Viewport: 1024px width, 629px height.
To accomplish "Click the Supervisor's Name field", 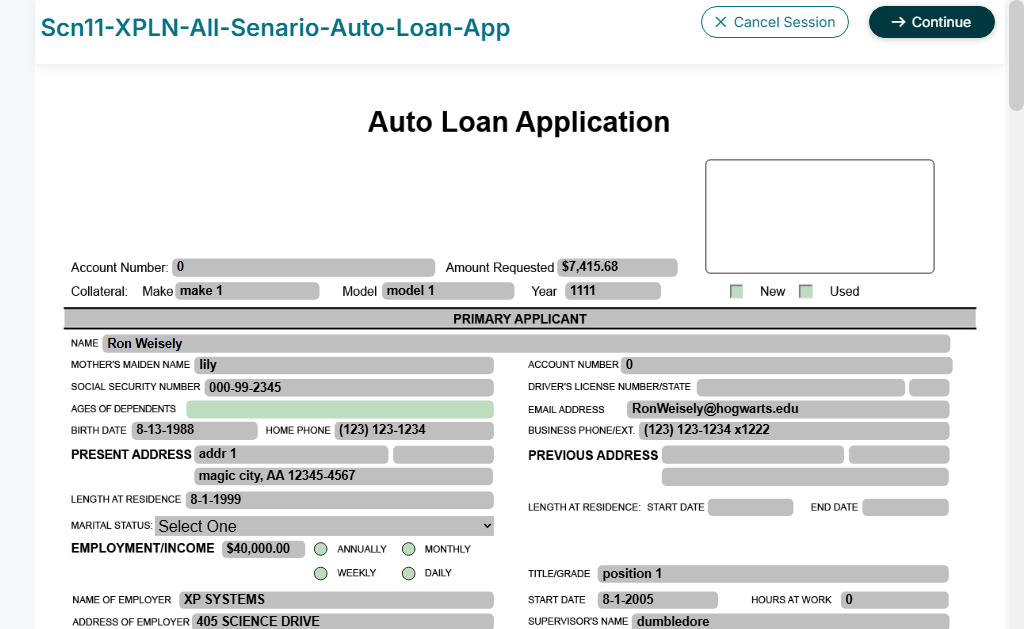I will [790, 621].
